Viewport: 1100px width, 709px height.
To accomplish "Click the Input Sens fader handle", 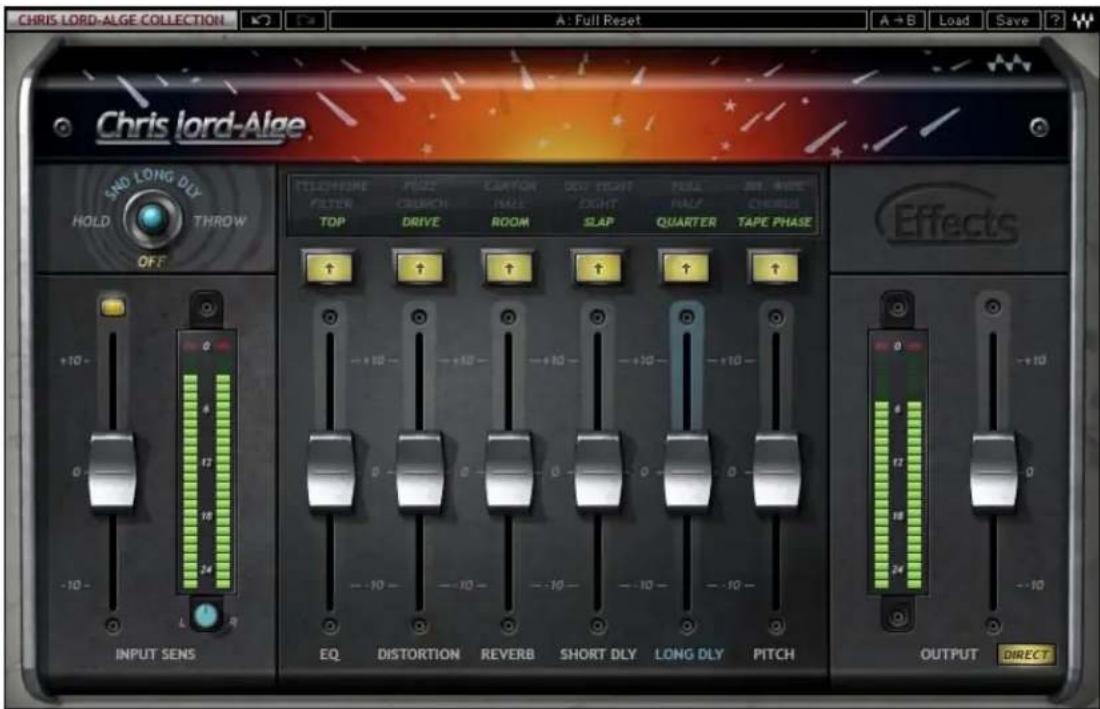I will 112,470.
